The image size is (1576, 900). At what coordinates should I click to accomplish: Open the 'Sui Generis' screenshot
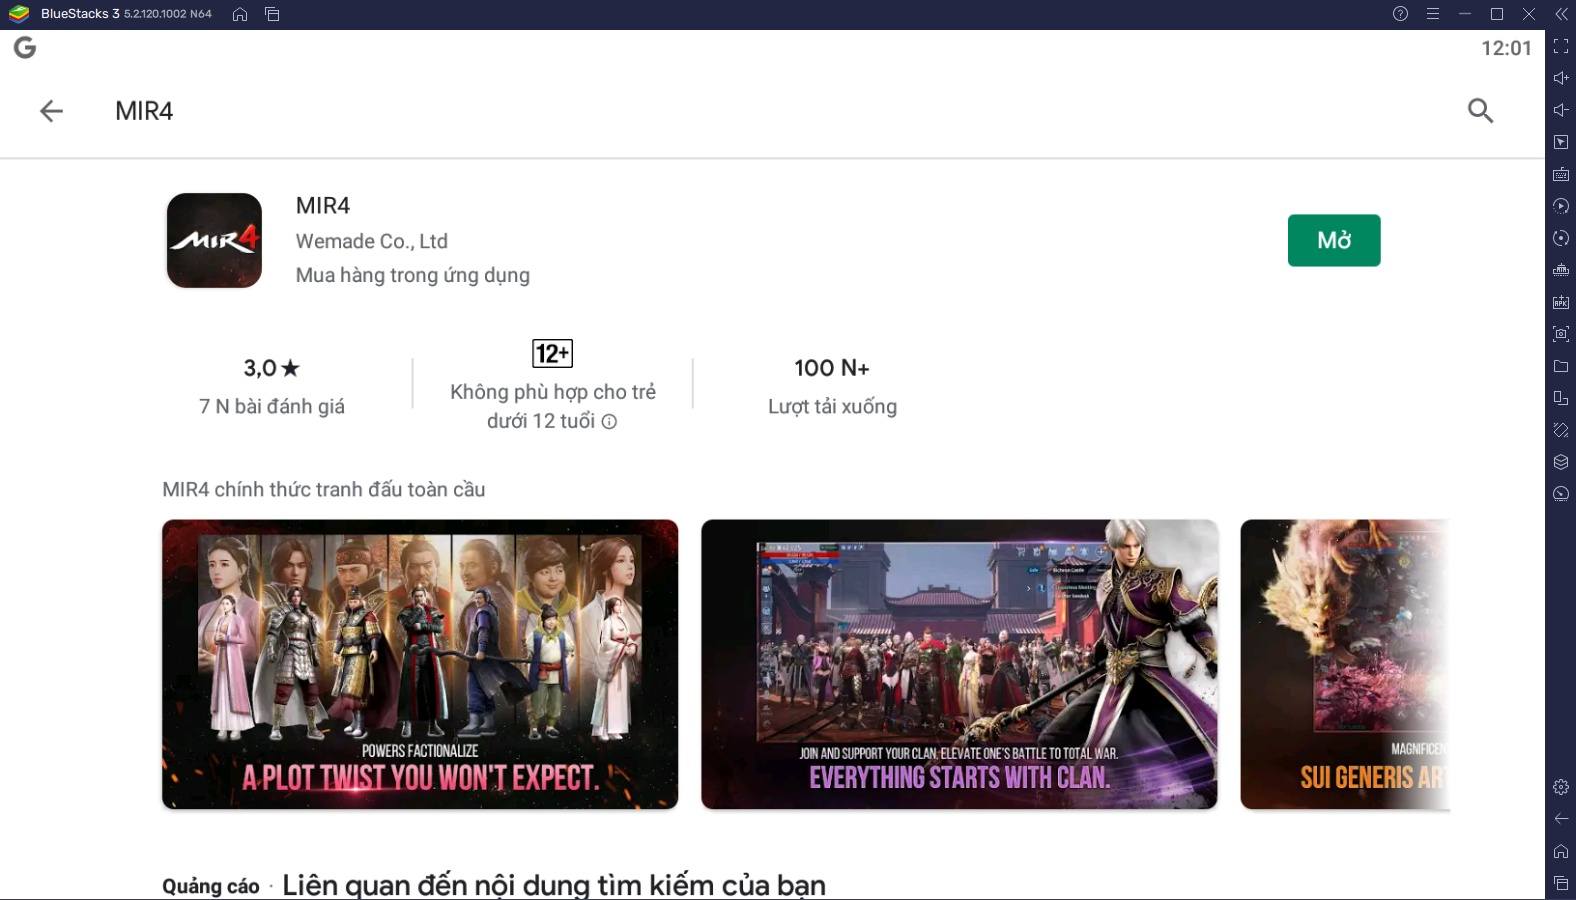(1345, 664)
